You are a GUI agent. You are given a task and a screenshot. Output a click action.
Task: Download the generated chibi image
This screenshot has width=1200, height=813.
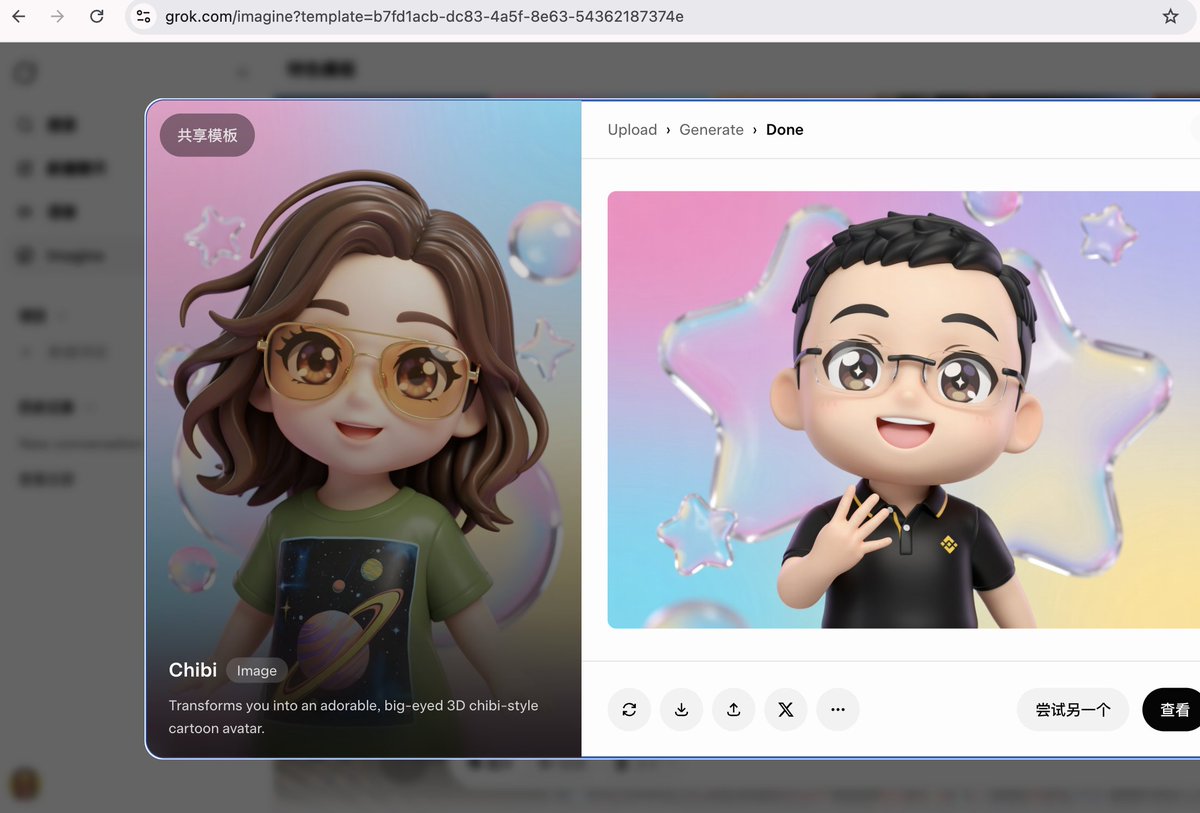click(x=681, y=710)
